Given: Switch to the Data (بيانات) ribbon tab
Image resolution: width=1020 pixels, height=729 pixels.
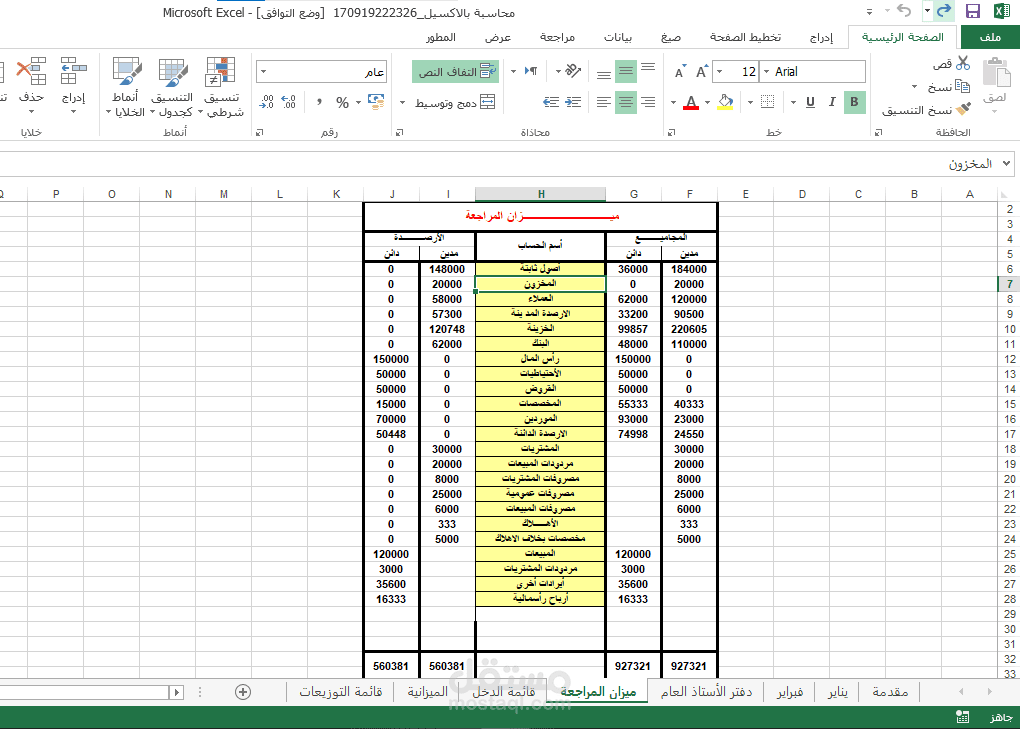Looking at the screenshot, I should [617, 37].
